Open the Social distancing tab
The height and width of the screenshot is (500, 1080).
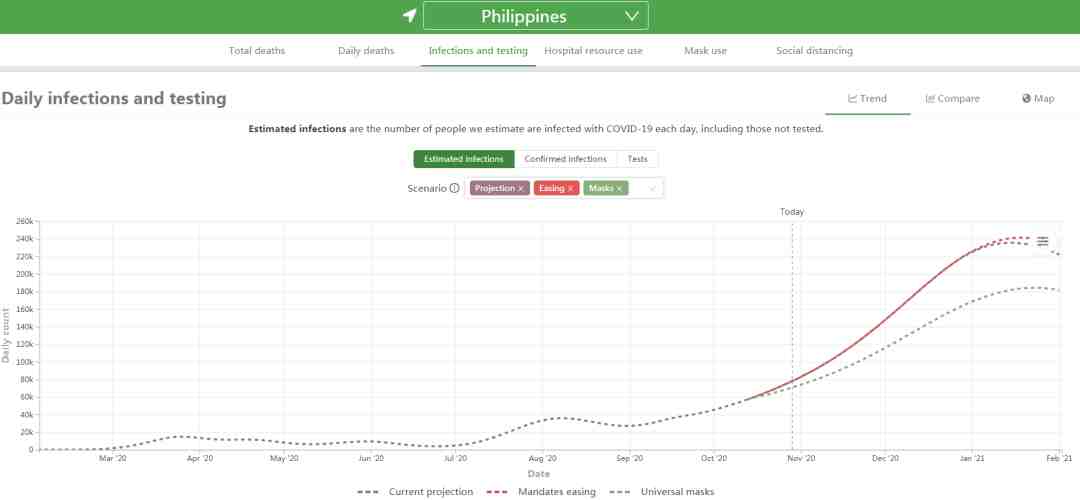tap(814, 50)
